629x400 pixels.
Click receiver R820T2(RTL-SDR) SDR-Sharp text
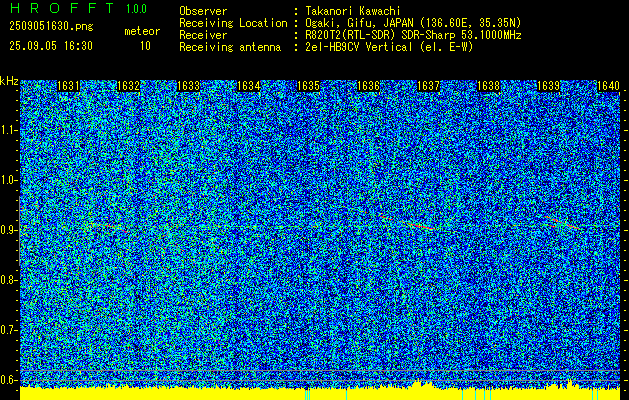click(x=413, y=35)
